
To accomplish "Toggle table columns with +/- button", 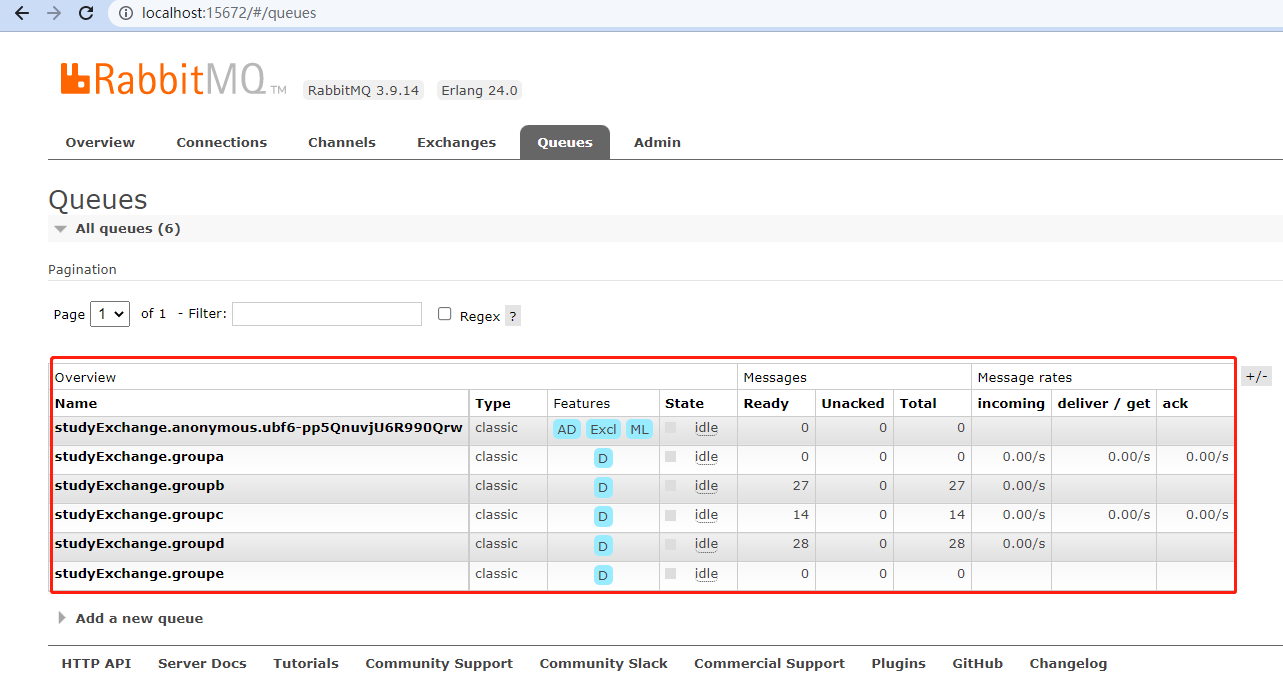I will point(1257,376).
